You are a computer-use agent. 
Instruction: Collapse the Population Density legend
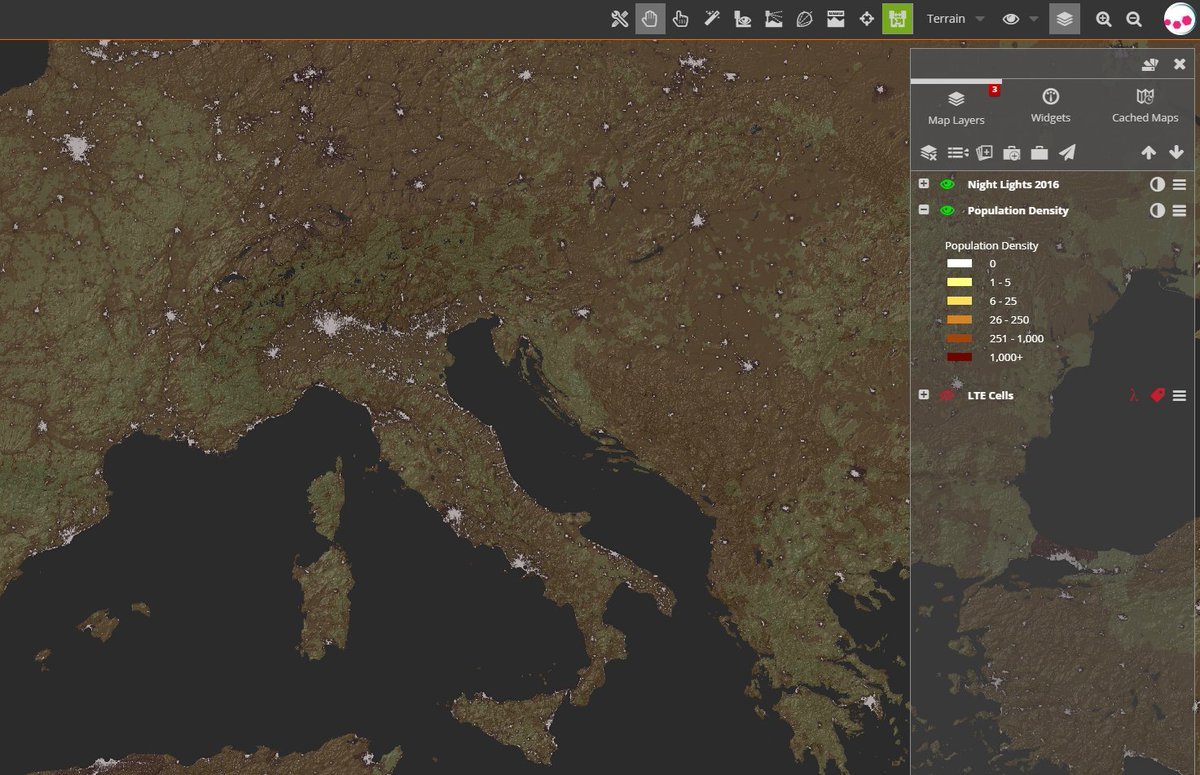924,210
